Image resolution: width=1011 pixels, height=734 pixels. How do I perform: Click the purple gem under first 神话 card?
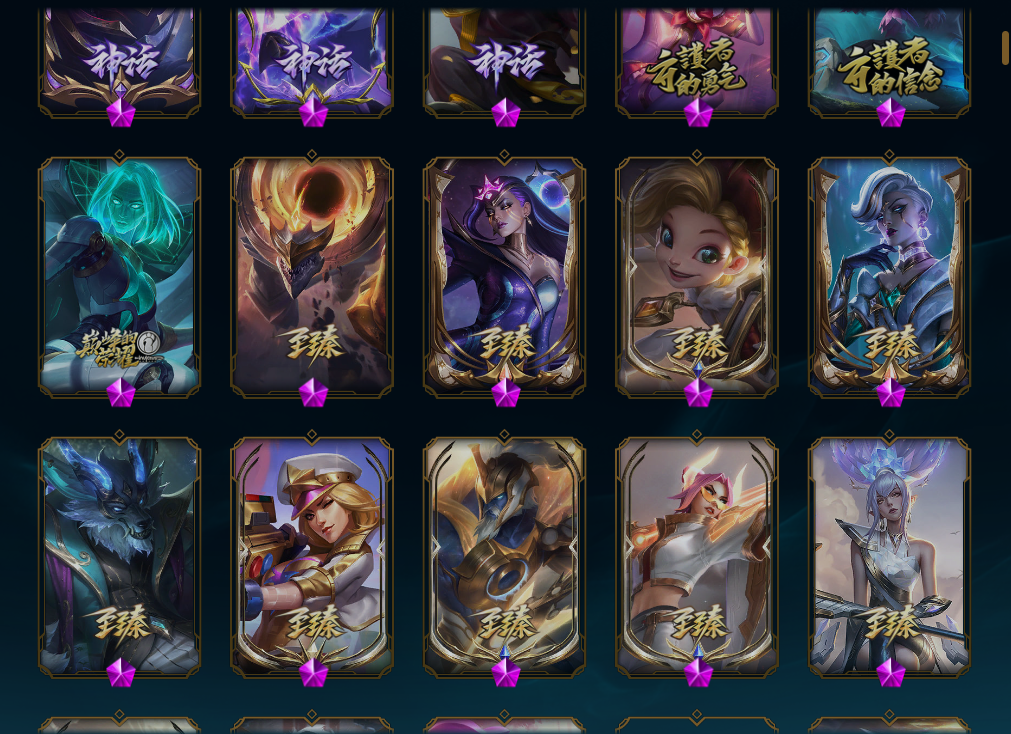(x=121, y=112)
